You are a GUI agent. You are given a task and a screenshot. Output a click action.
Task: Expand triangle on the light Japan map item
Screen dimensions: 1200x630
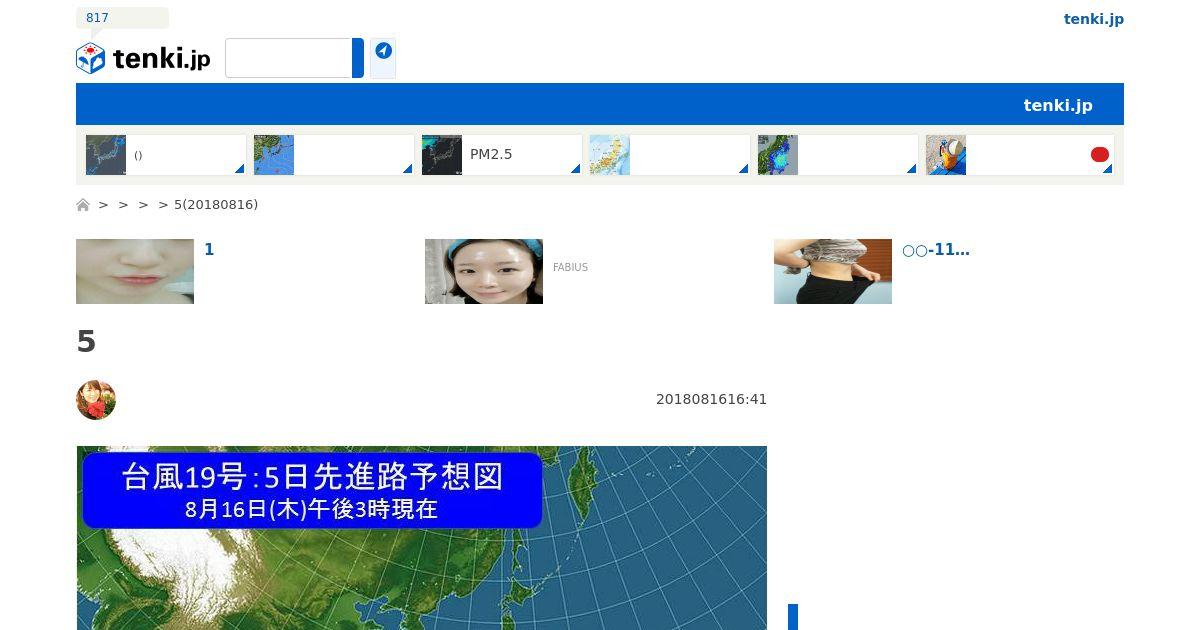(744, 169)
